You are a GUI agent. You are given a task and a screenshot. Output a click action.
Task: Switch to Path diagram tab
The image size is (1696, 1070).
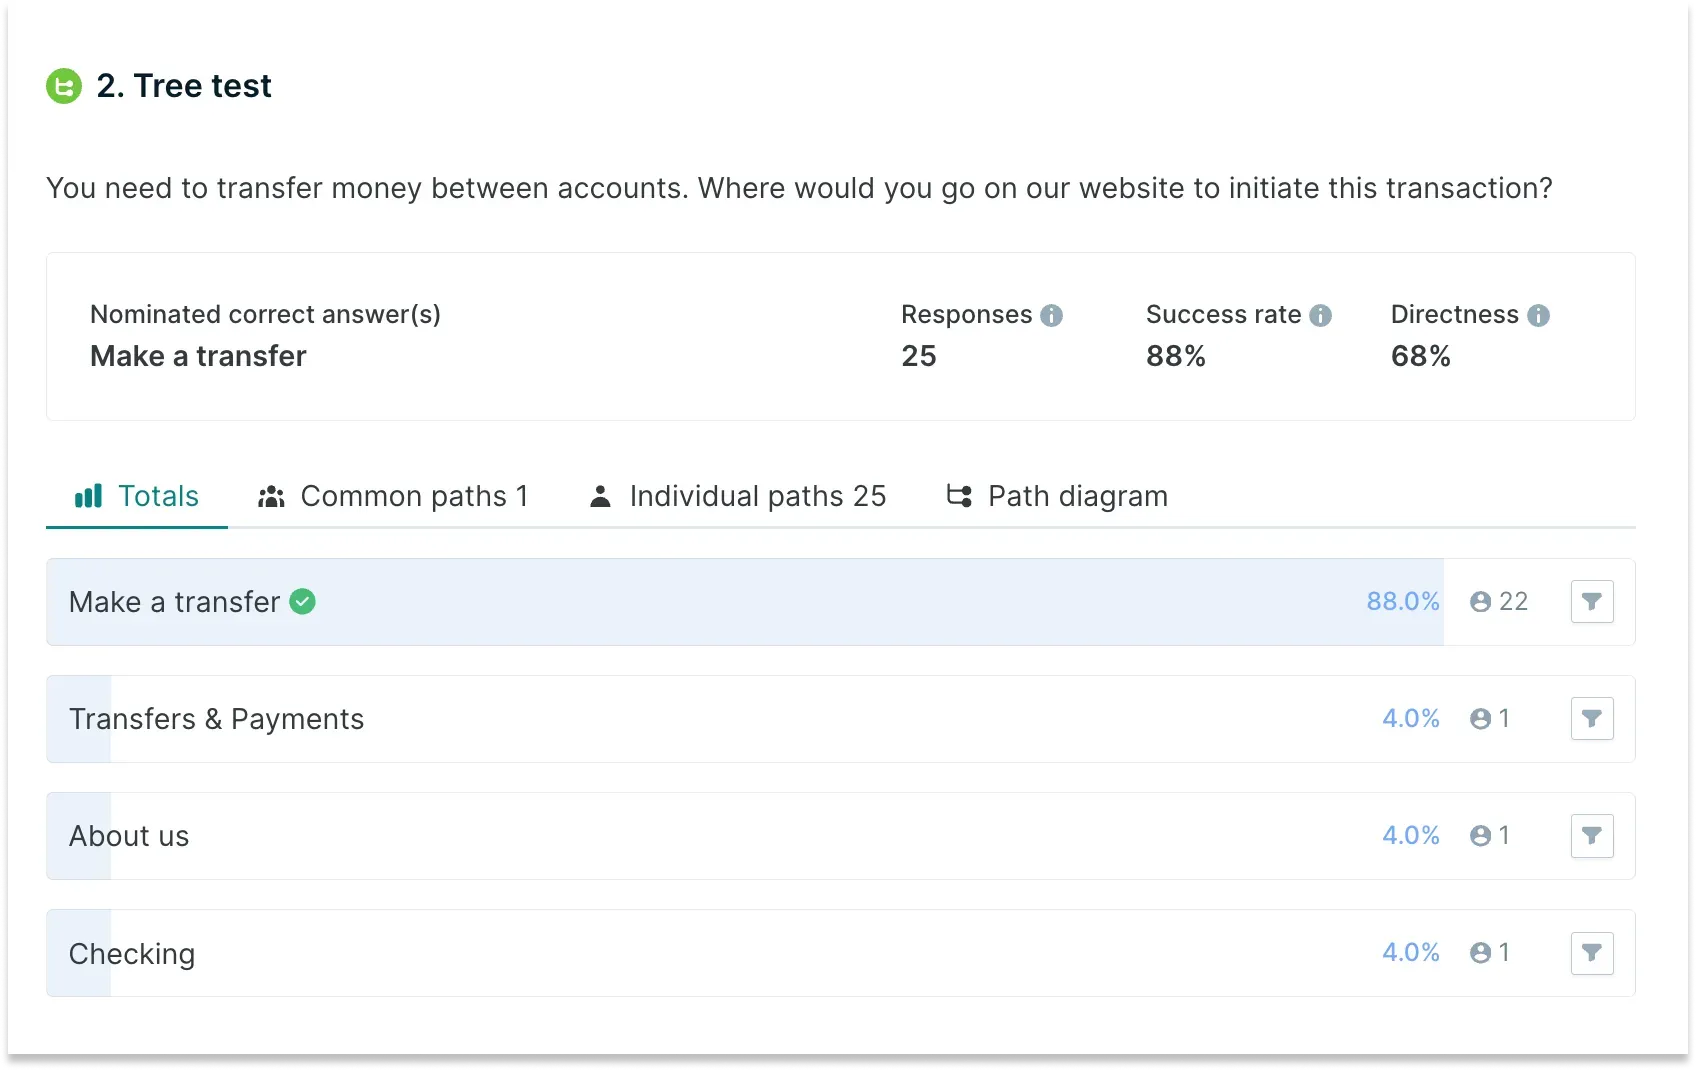(1057, 496)
